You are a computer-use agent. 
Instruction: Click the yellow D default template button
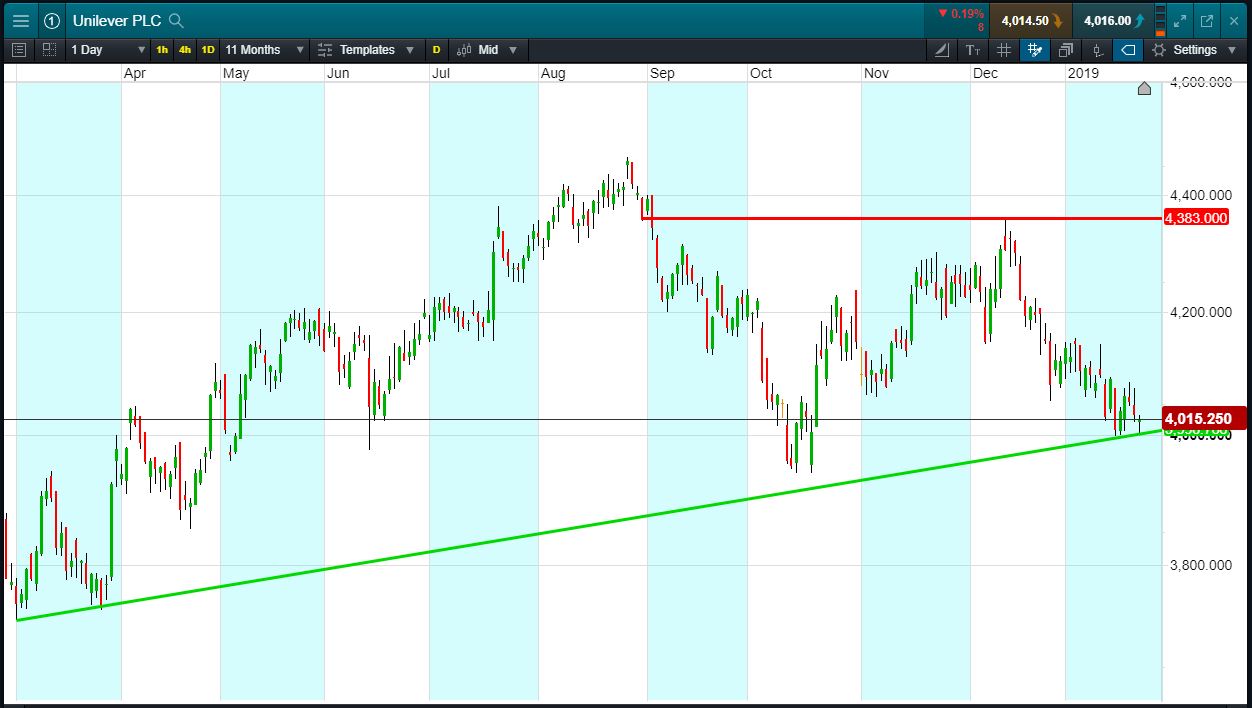(436, 49)
